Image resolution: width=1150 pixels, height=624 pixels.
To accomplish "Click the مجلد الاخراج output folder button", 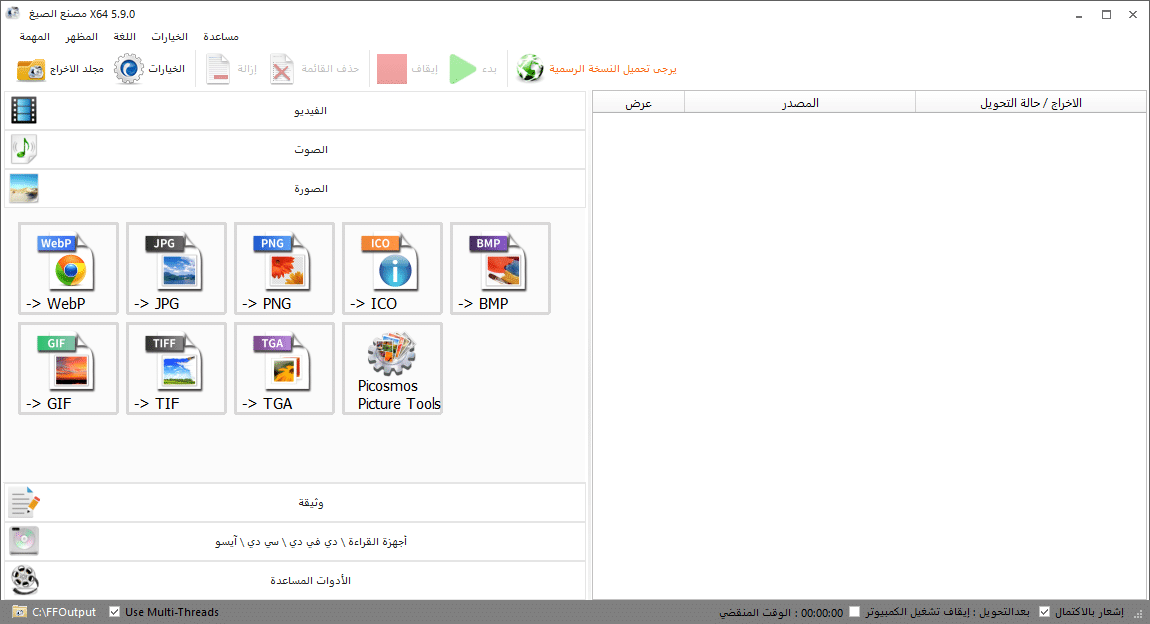I will point(60,69).
